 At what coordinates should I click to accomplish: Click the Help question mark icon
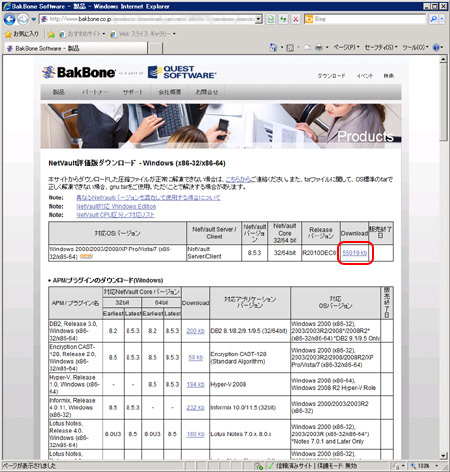pyautogui.click(x=436, y=48)
